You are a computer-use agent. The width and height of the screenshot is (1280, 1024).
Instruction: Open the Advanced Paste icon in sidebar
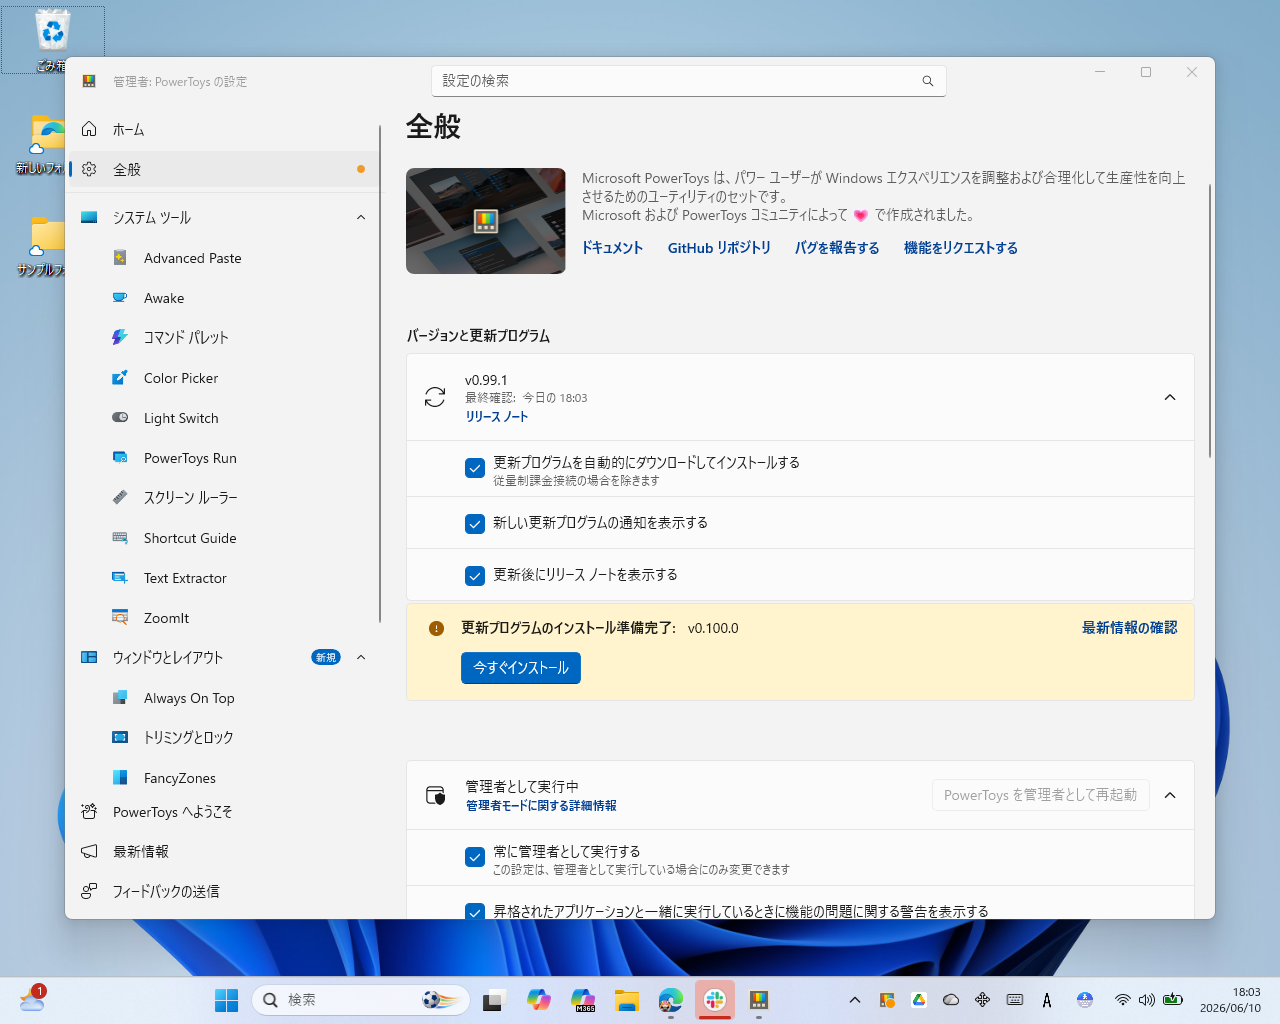[120, 258]
